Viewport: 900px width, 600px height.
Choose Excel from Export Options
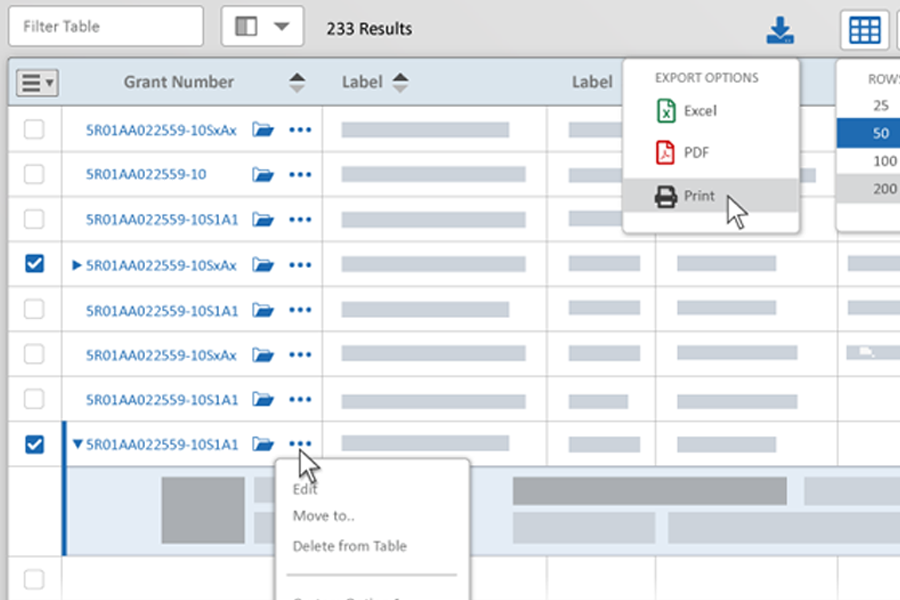pyautogui.click(x=699, y=111)
